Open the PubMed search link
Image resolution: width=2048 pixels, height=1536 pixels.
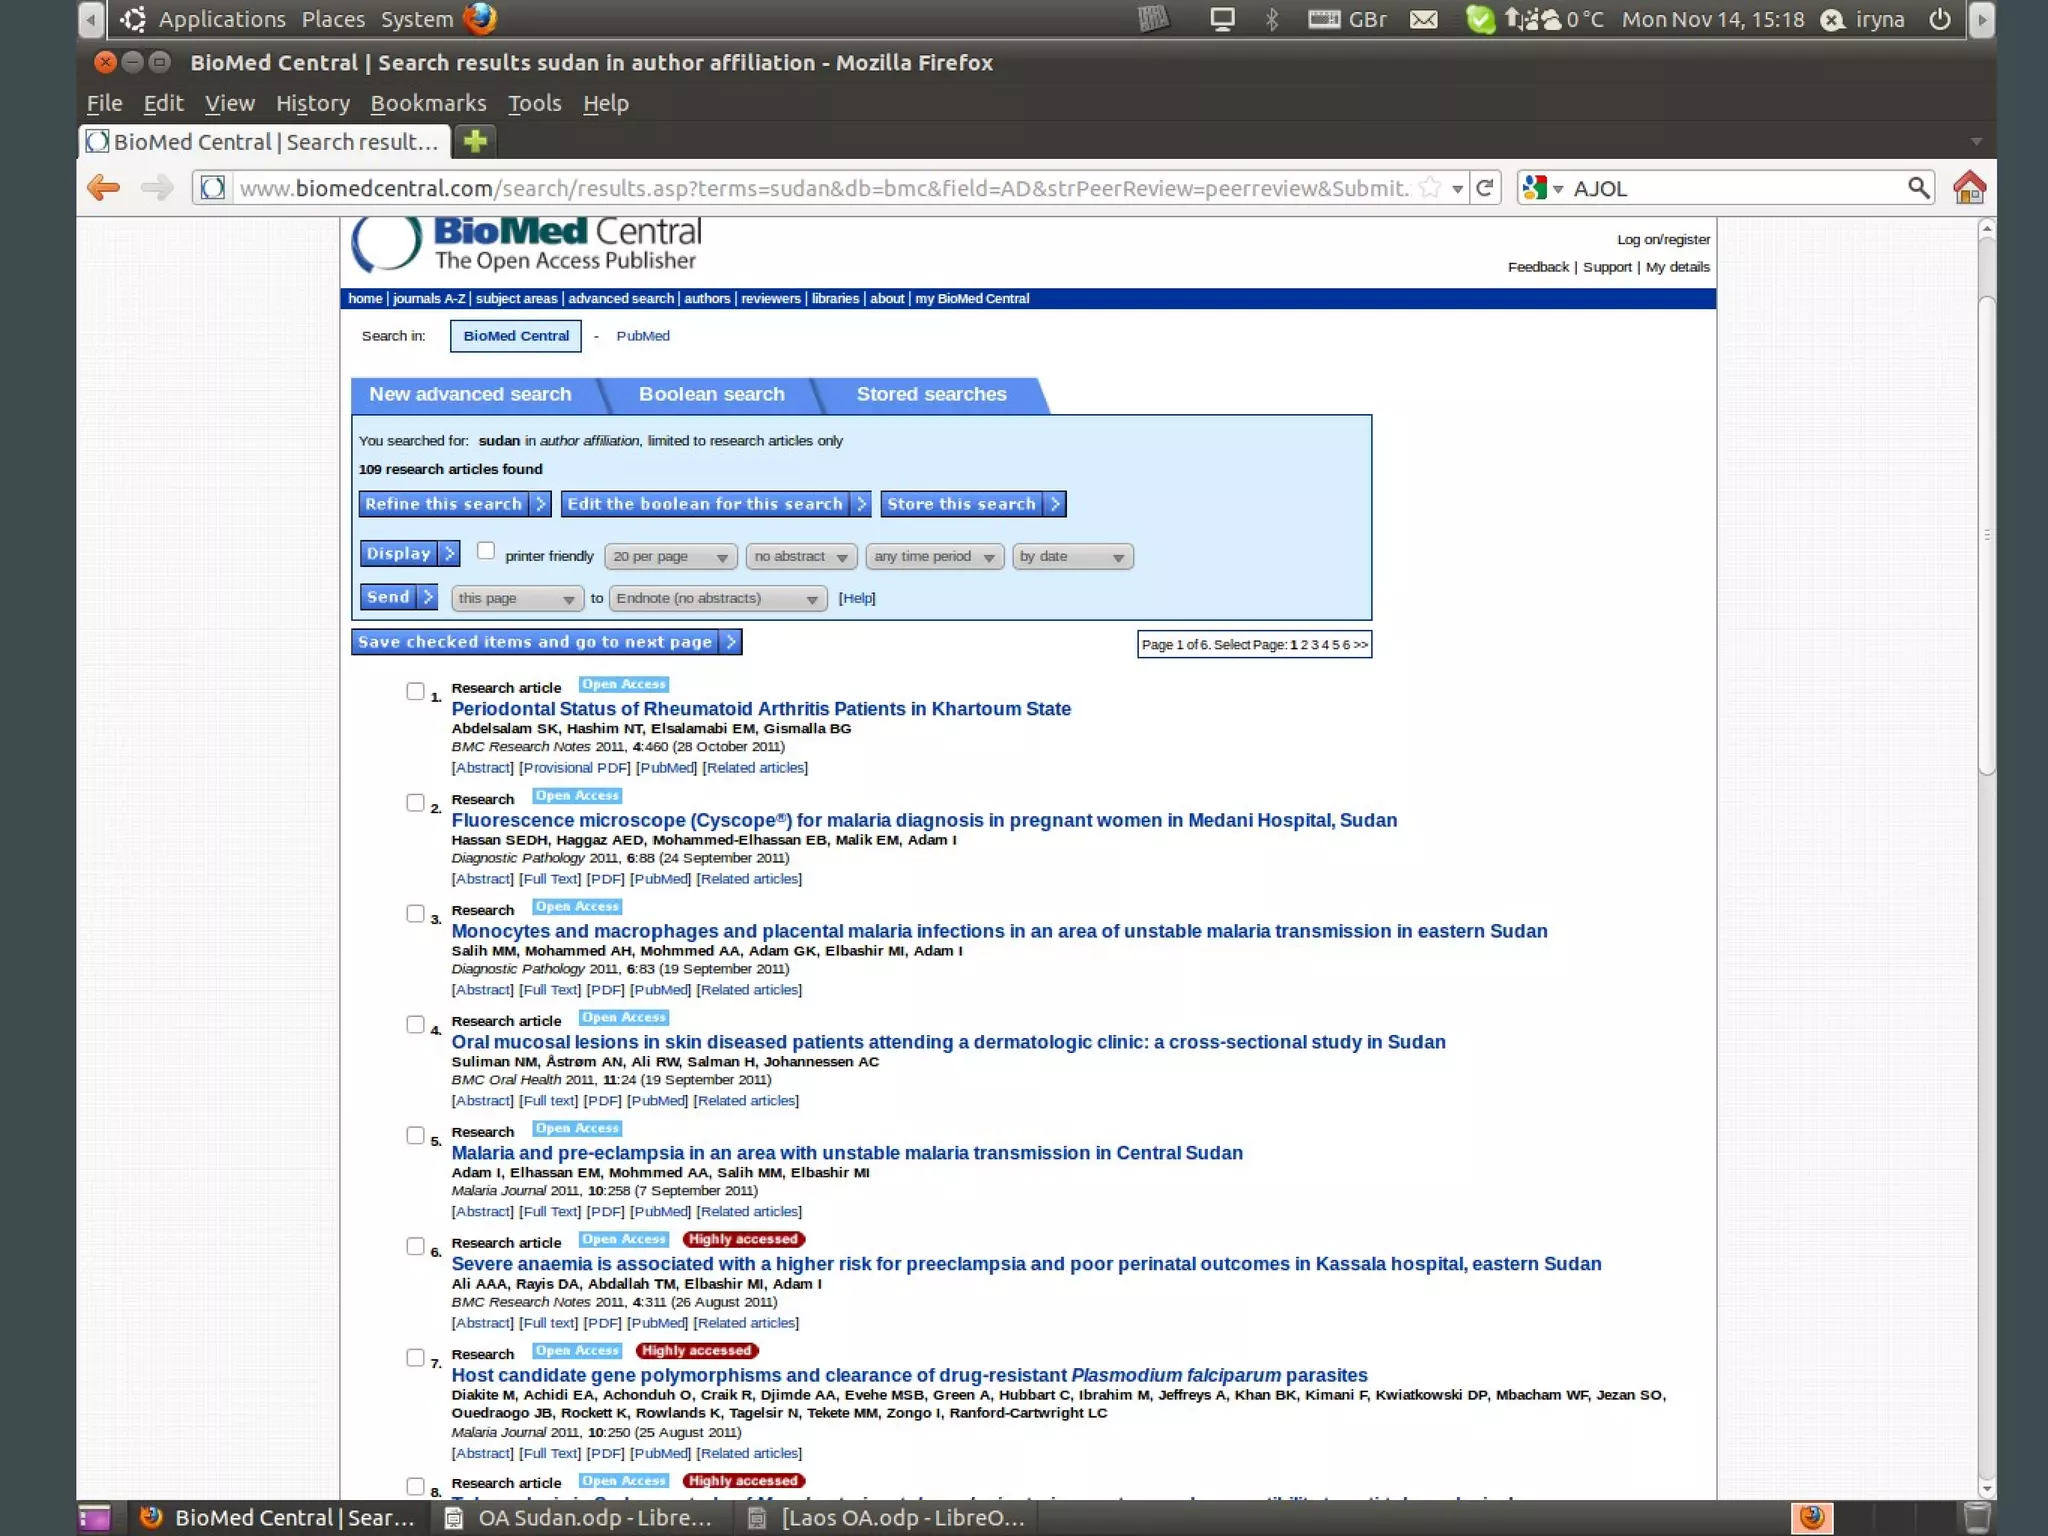coord(642,336)
